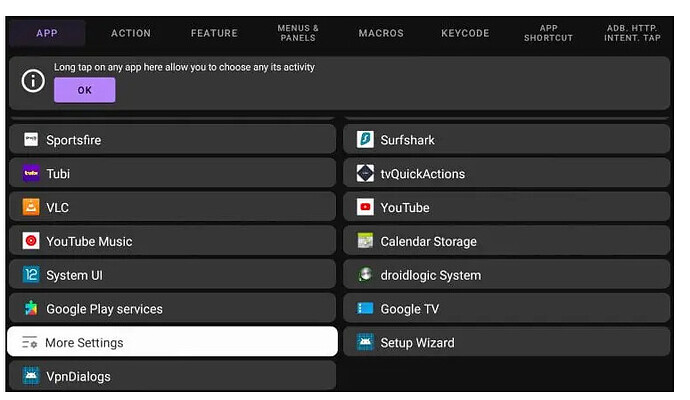The width and height of the screenshot is (690, 400).
Task: Click the 'Long tap on any app' hint text
Action: [x=184, y=67]
